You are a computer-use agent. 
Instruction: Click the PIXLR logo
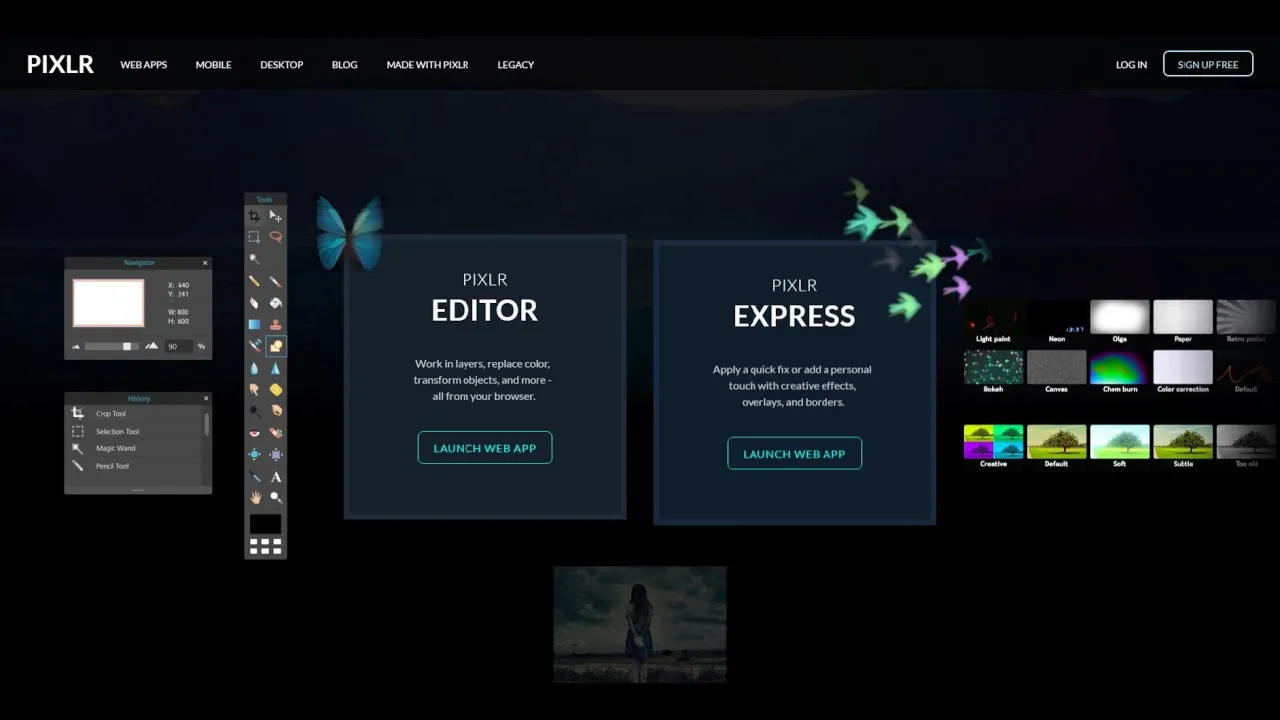click(x=60, y=64)
